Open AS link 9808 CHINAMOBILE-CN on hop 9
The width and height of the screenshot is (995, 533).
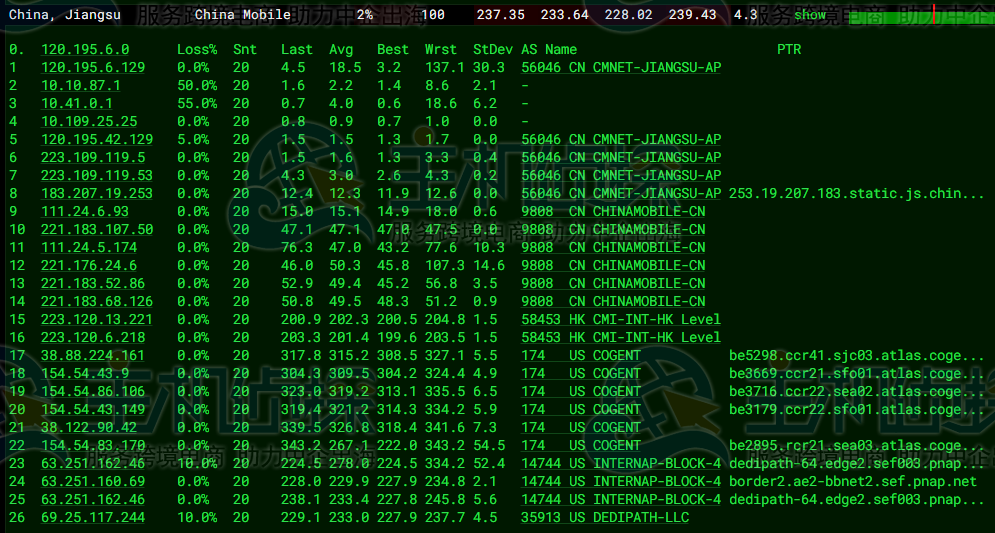pyautogui.click(x=614, y=211)
